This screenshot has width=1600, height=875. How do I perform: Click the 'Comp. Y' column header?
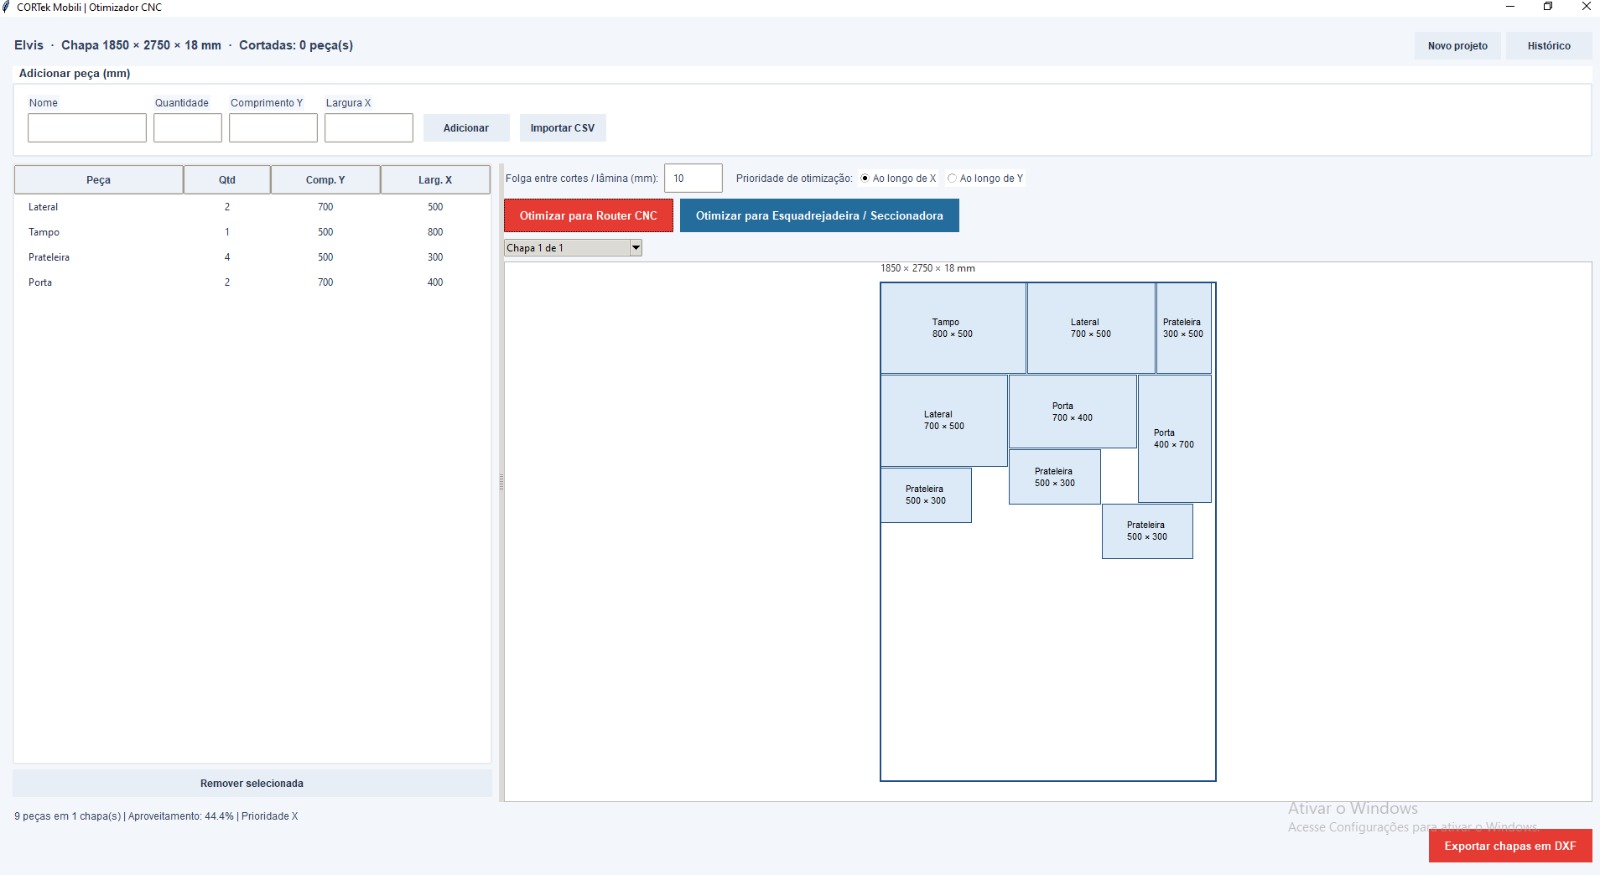tap(325, 180)
